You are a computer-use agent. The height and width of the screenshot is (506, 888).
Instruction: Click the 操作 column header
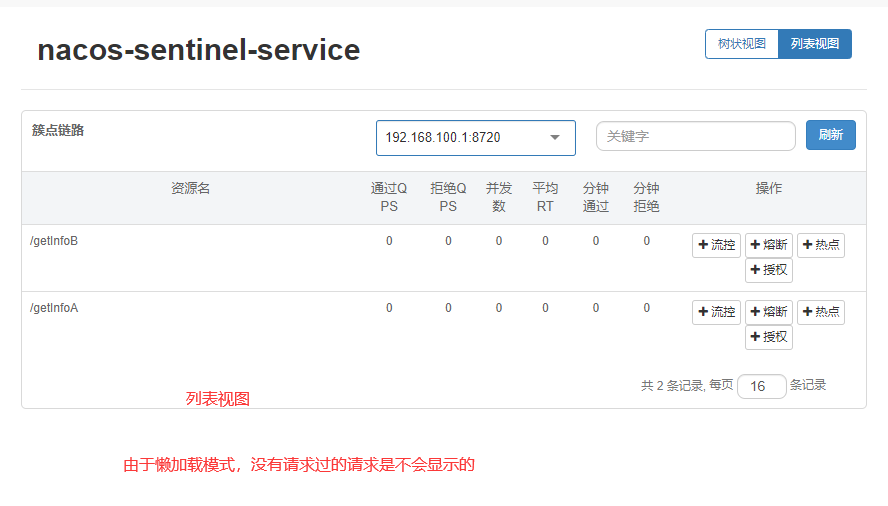tap(769, 188)
